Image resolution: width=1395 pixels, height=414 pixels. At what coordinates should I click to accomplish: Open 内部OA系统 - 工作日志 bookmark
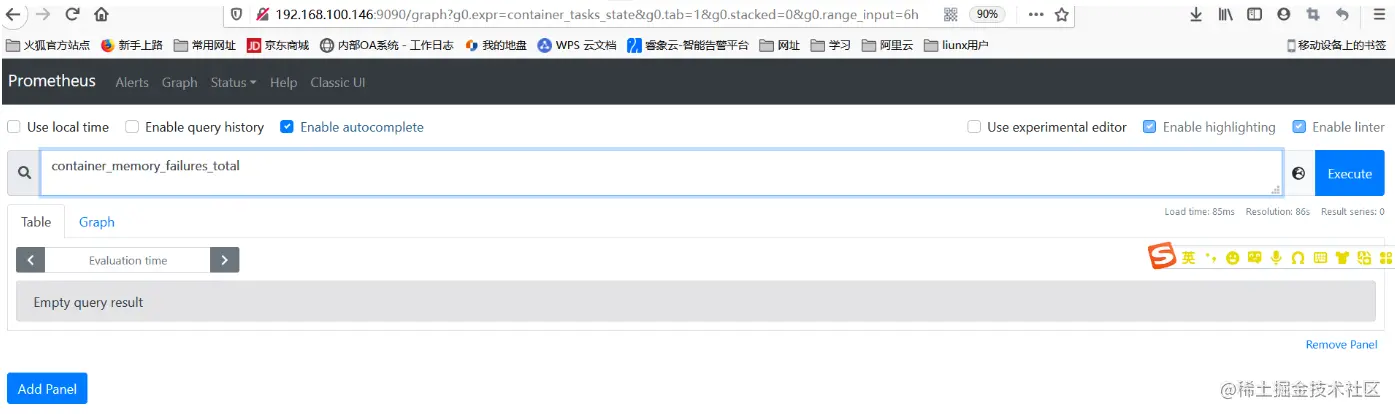point(386,45)
